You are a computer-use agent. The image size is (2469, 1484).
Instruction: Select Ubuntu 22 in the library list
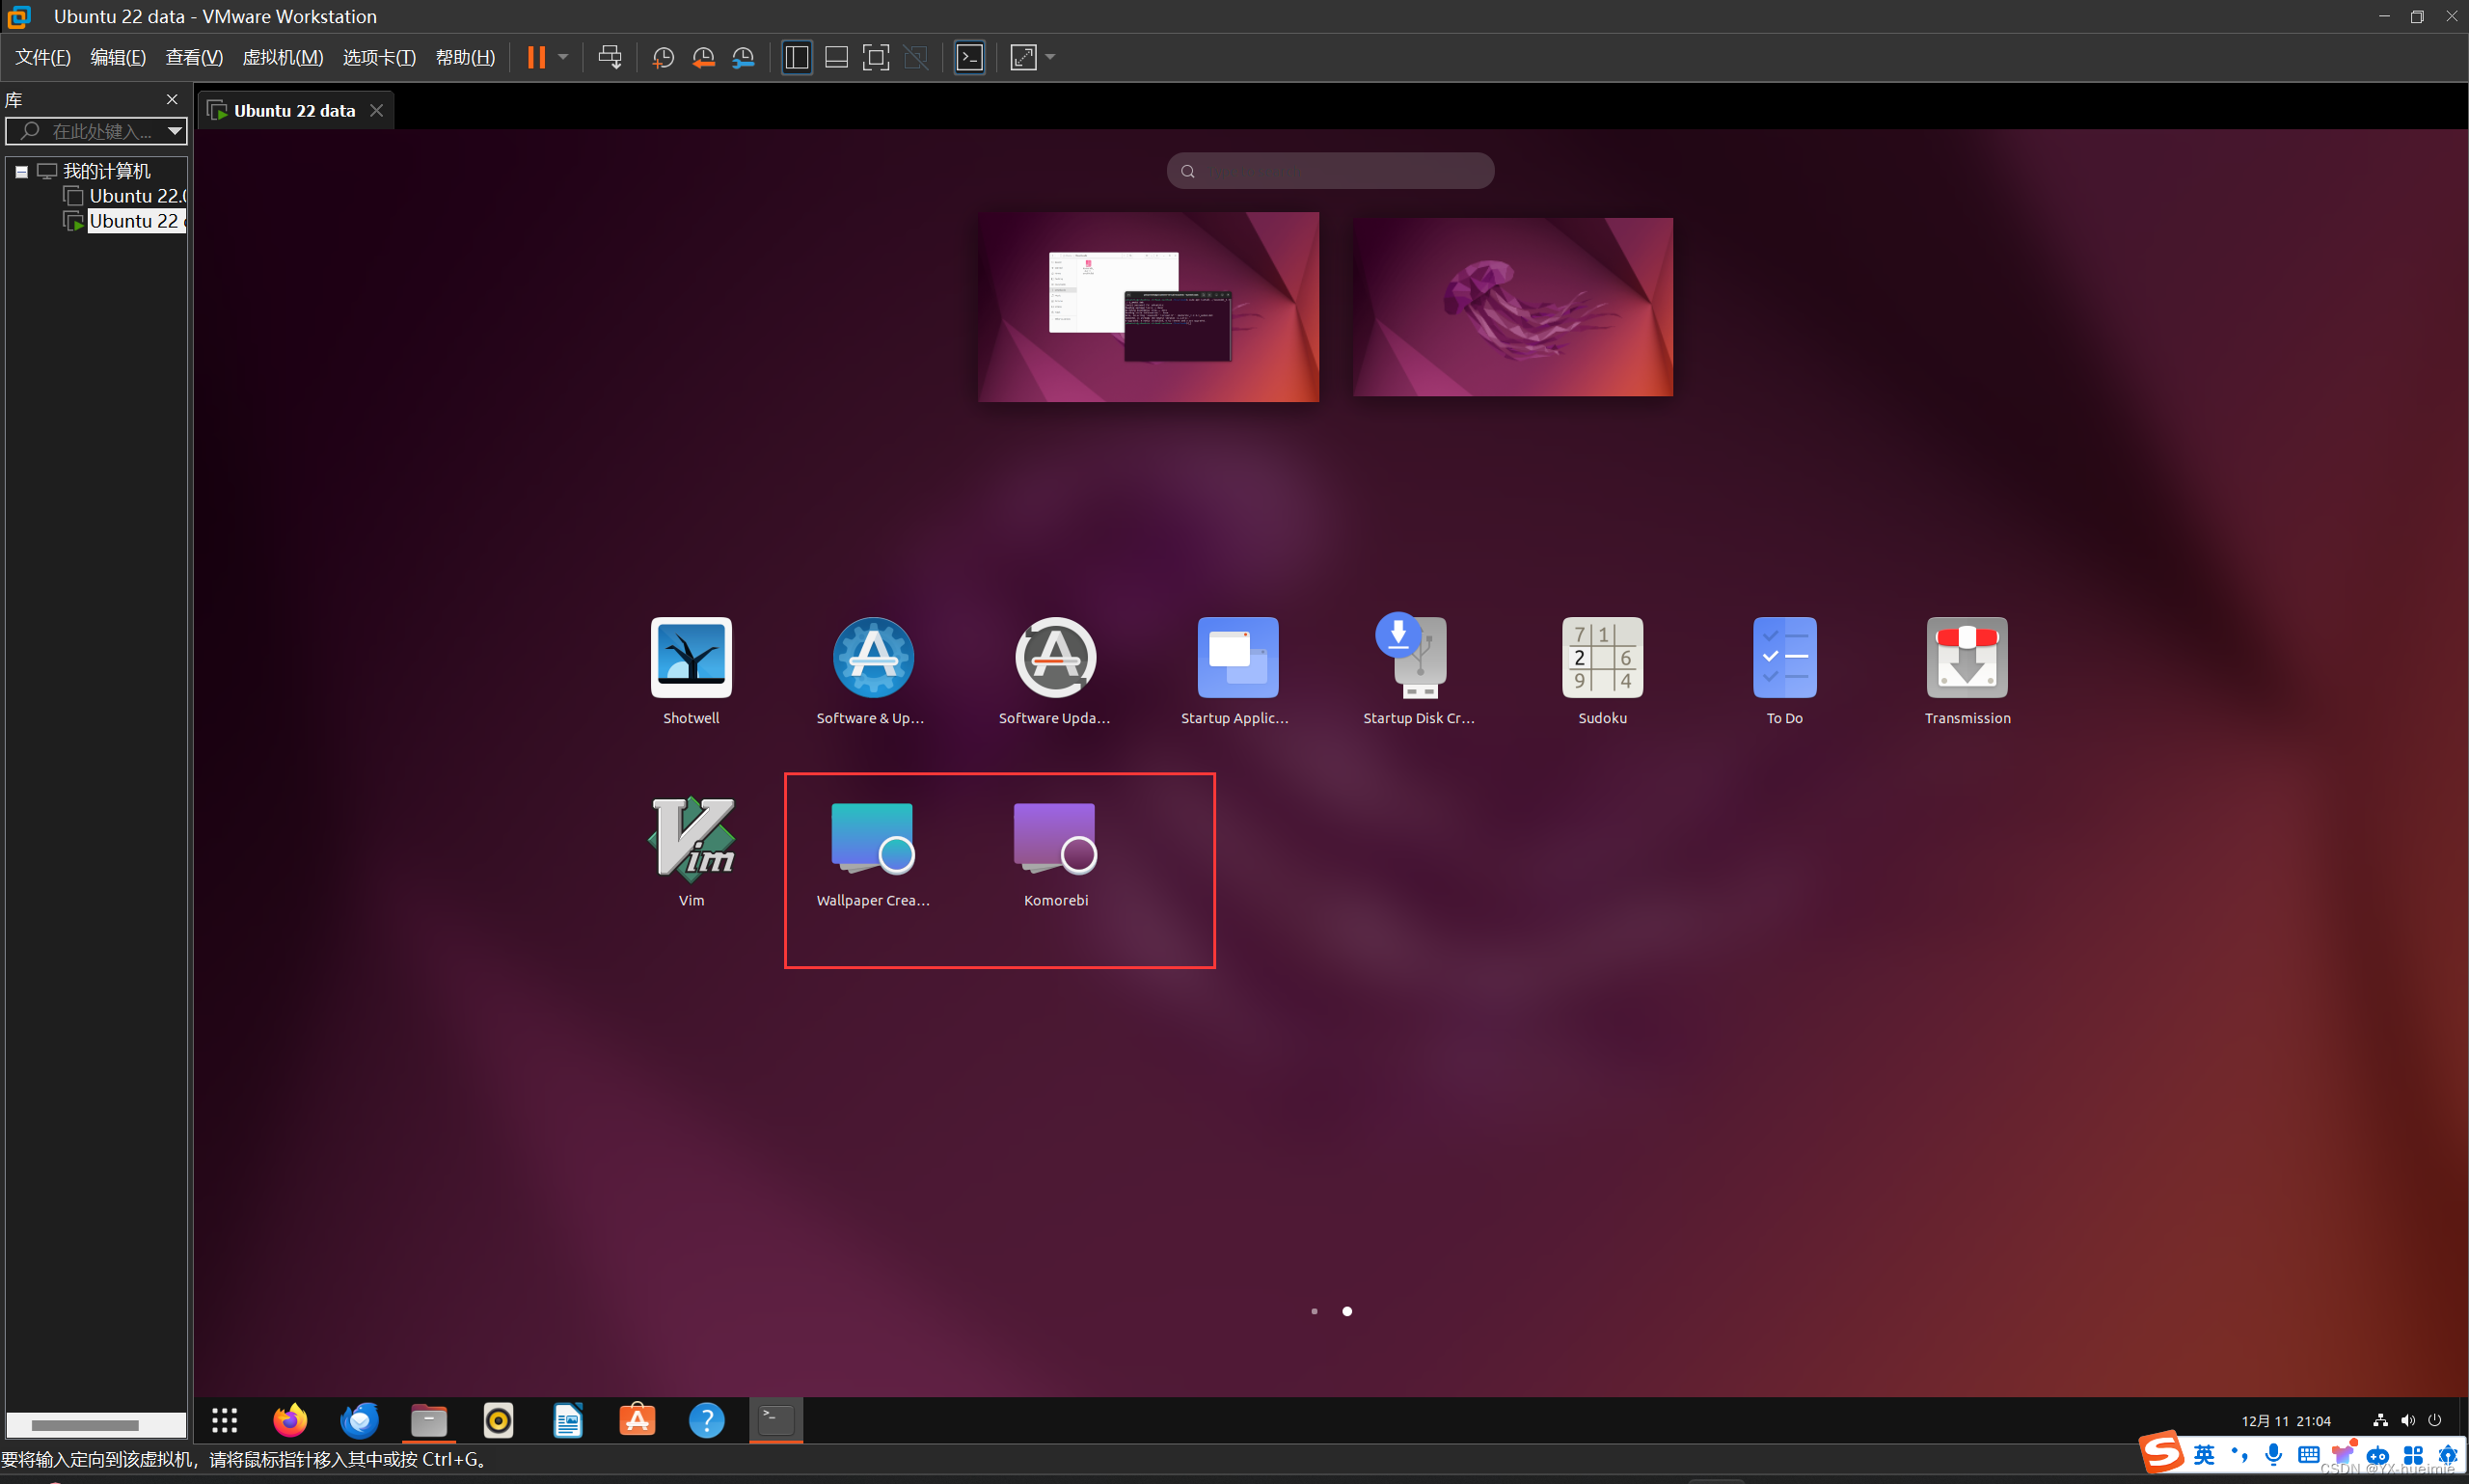(x=133, y=220)
